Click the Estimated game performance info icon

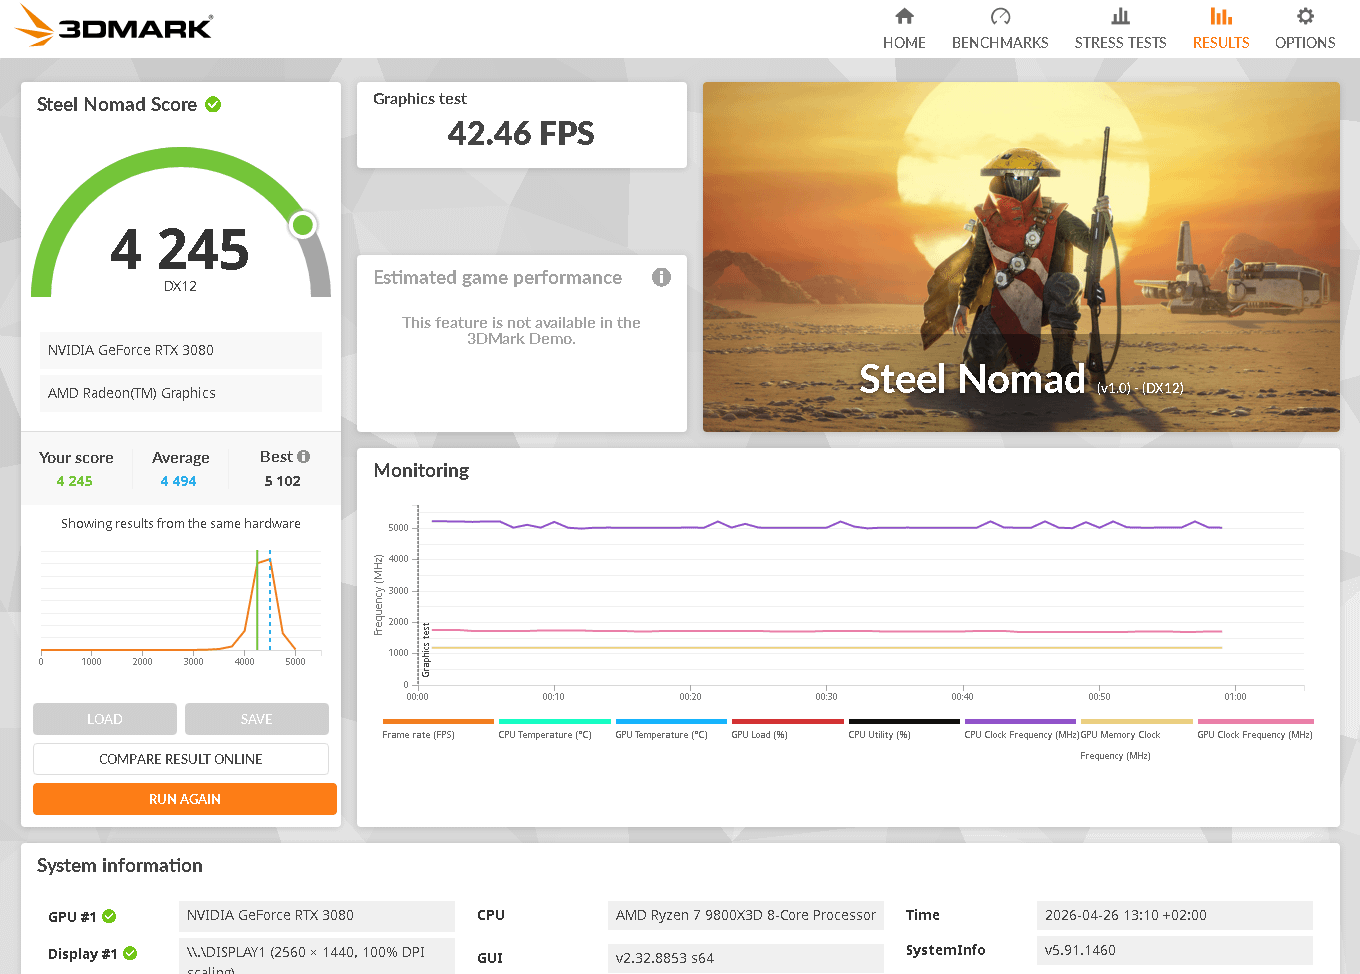click(661, 277)
